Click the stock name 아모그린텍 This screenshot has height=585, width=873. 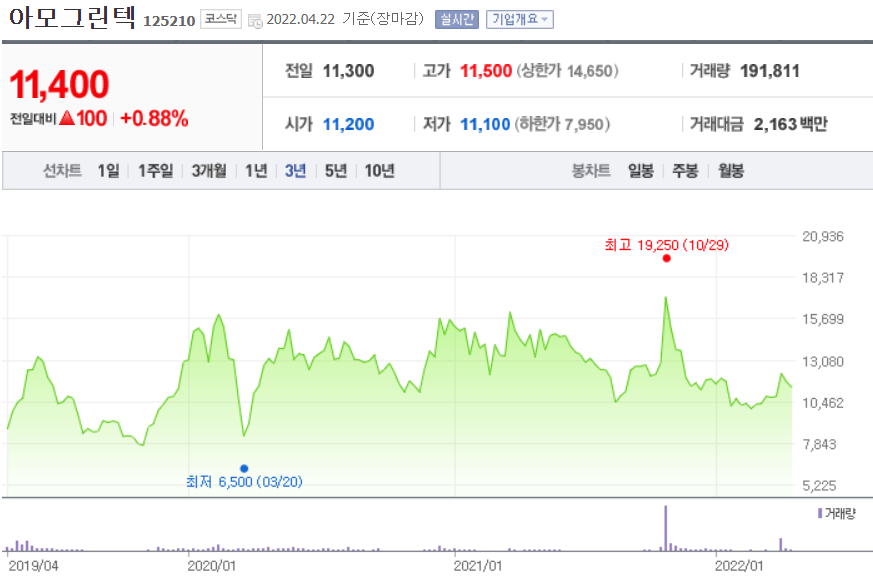point(72,17)
